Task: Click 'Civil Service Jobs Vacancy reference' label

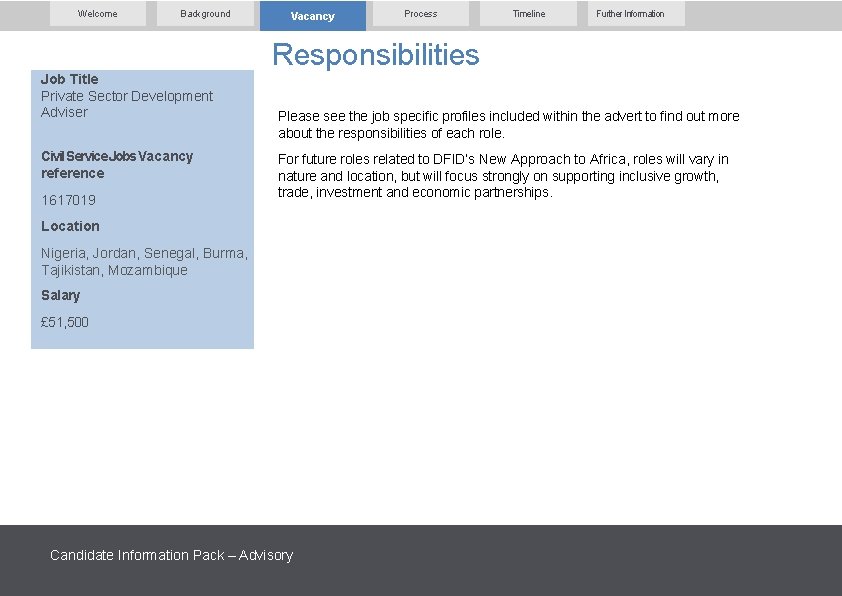Action: click(x=117, y=165)
